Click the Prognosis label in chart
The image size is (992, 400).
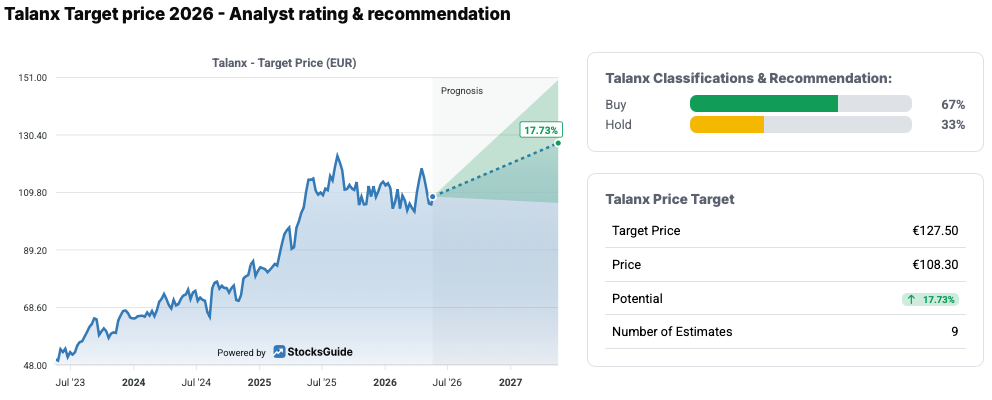pos(462,91)
